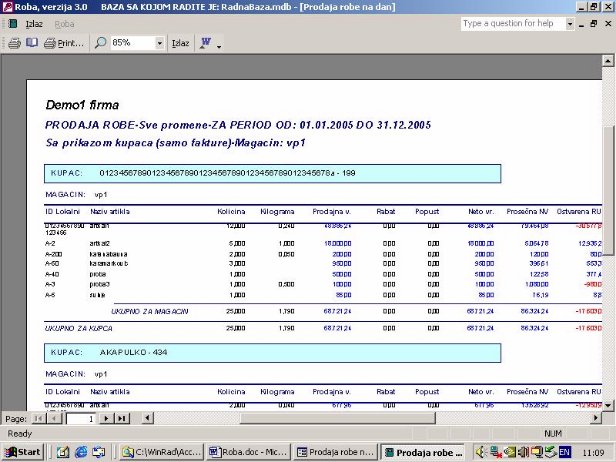Click the Word export icon
This screenshot has width=616, height=462.
[206, 43]
